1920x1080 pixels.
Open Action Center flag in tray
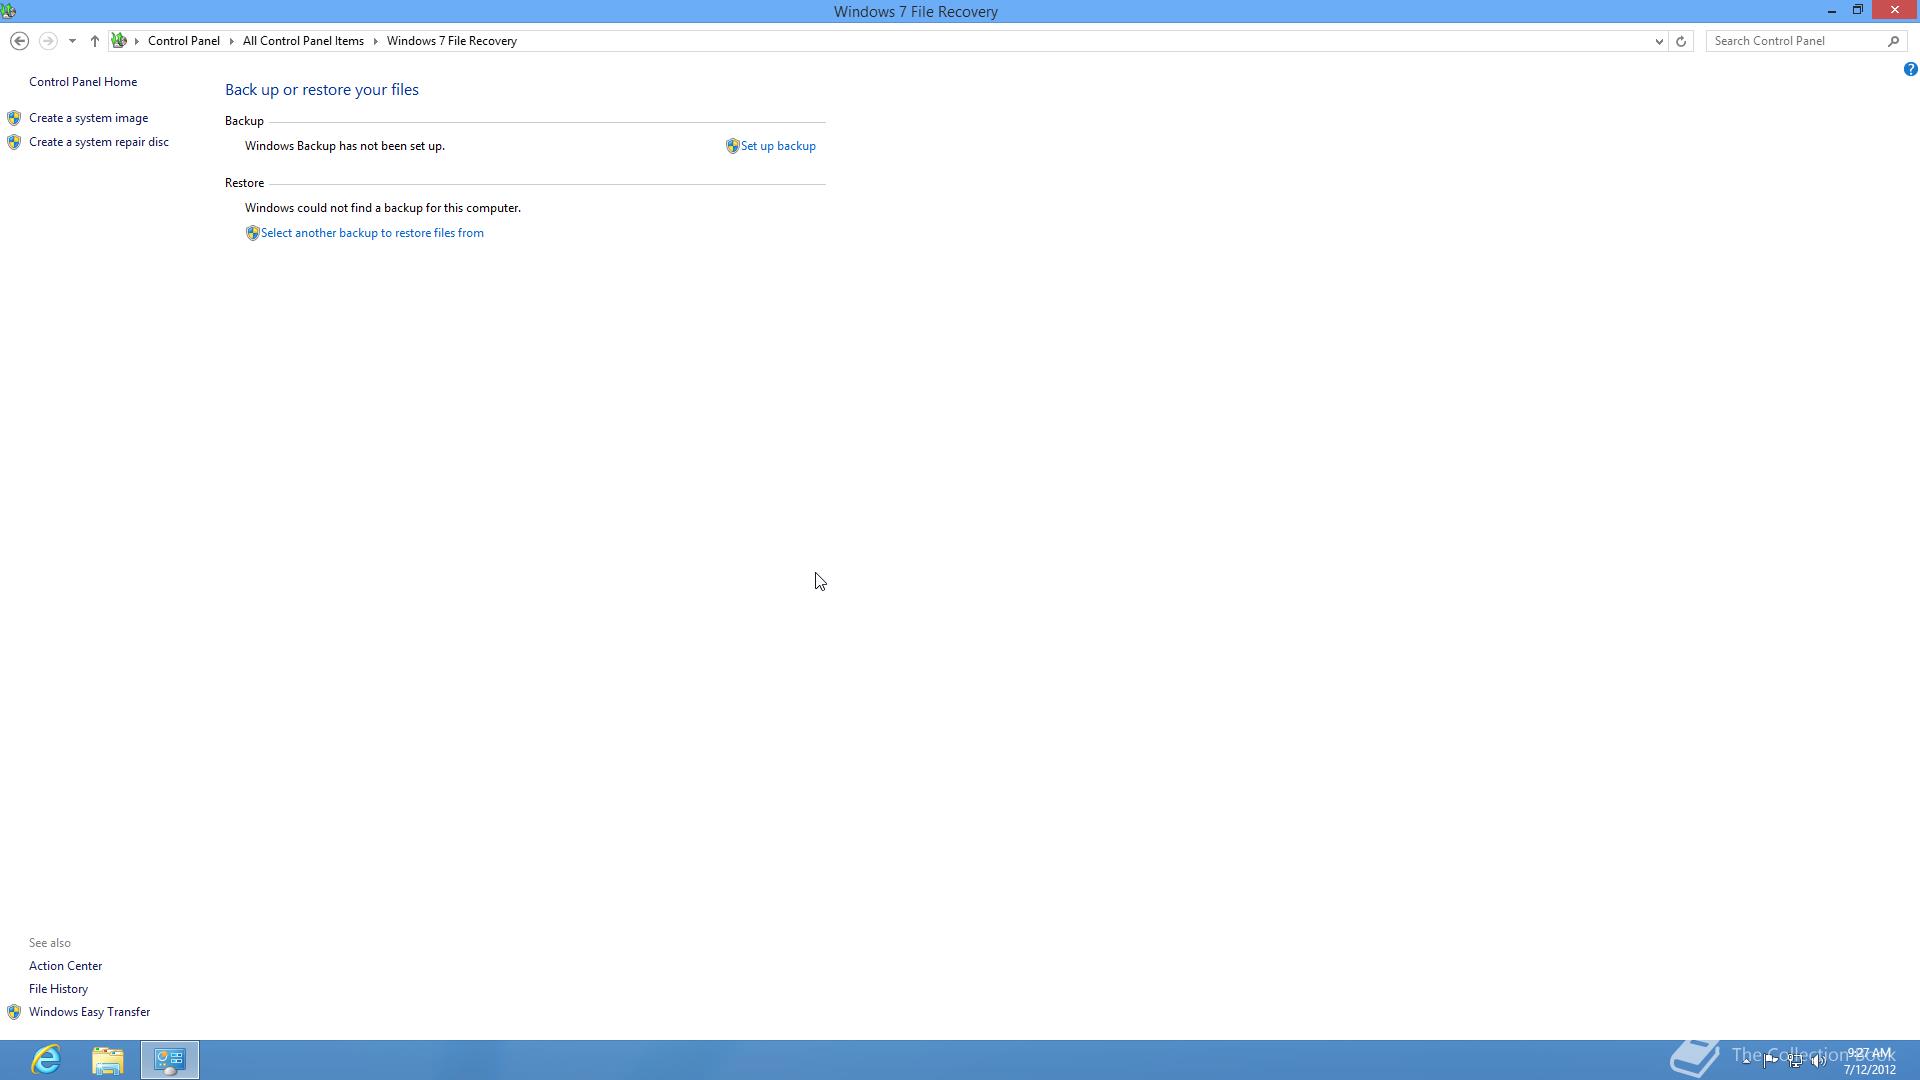pyautogui.click(x=1770, y=1060)
